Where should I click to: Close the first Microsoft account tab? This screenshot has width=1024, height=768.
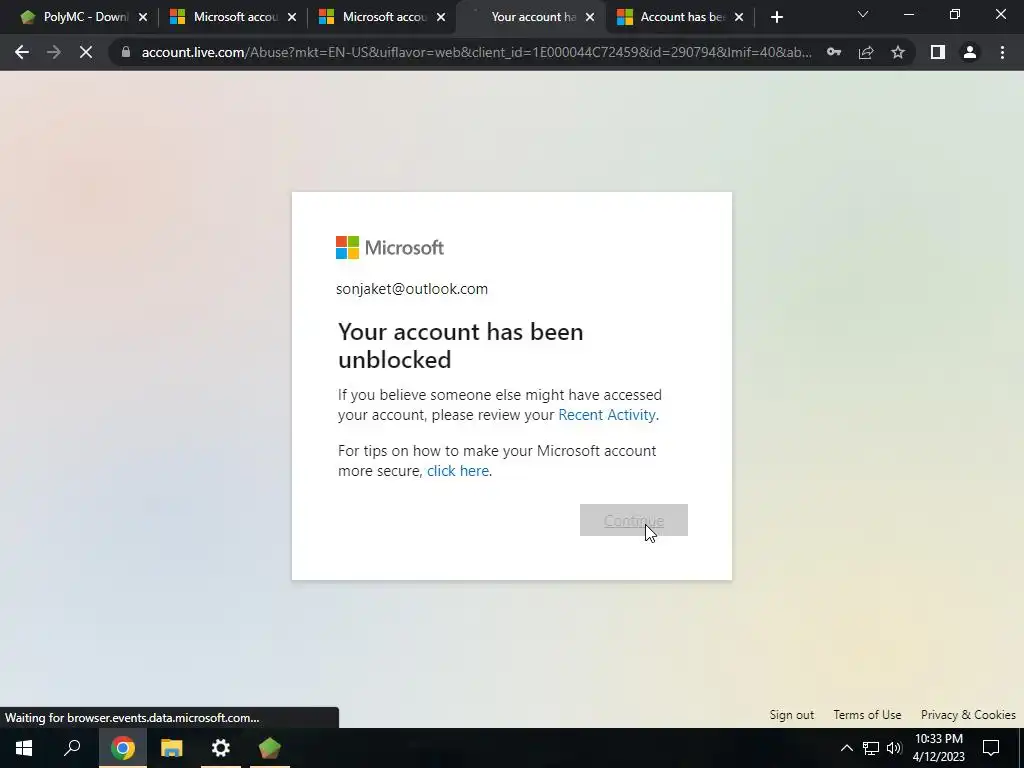click(292, 17)
